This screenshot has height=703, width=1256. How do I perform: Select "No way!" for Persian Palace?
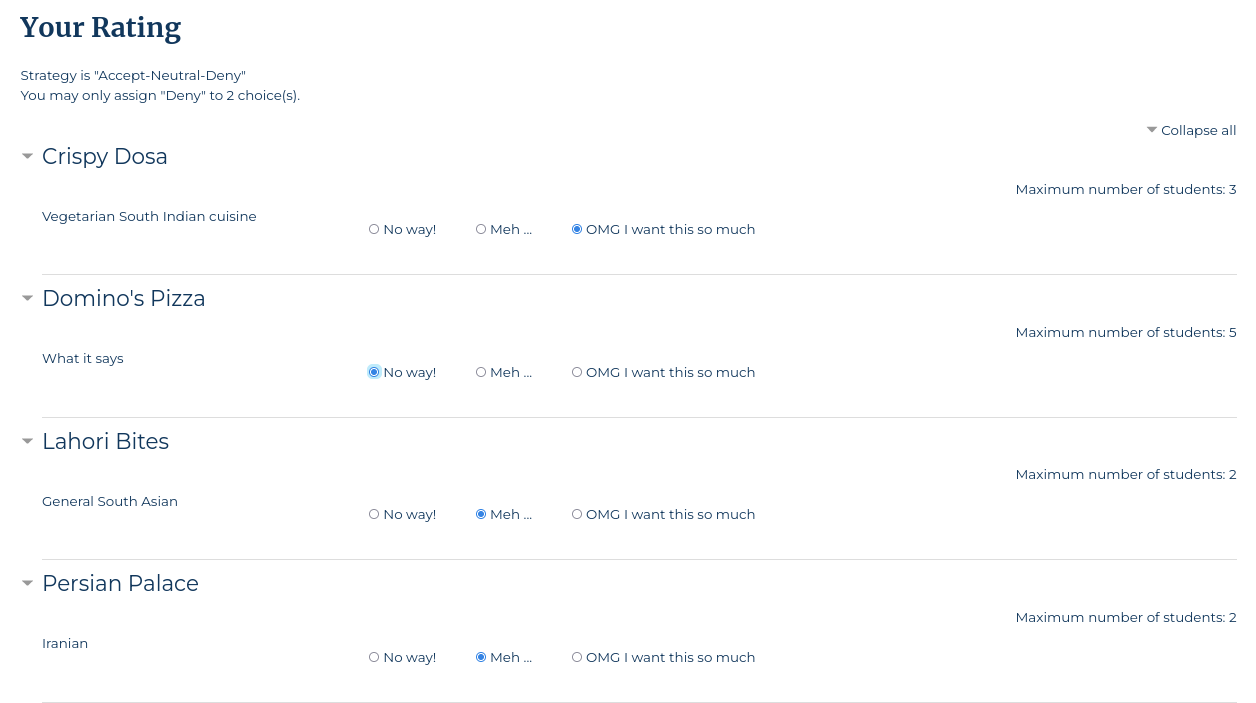[374, 657]
